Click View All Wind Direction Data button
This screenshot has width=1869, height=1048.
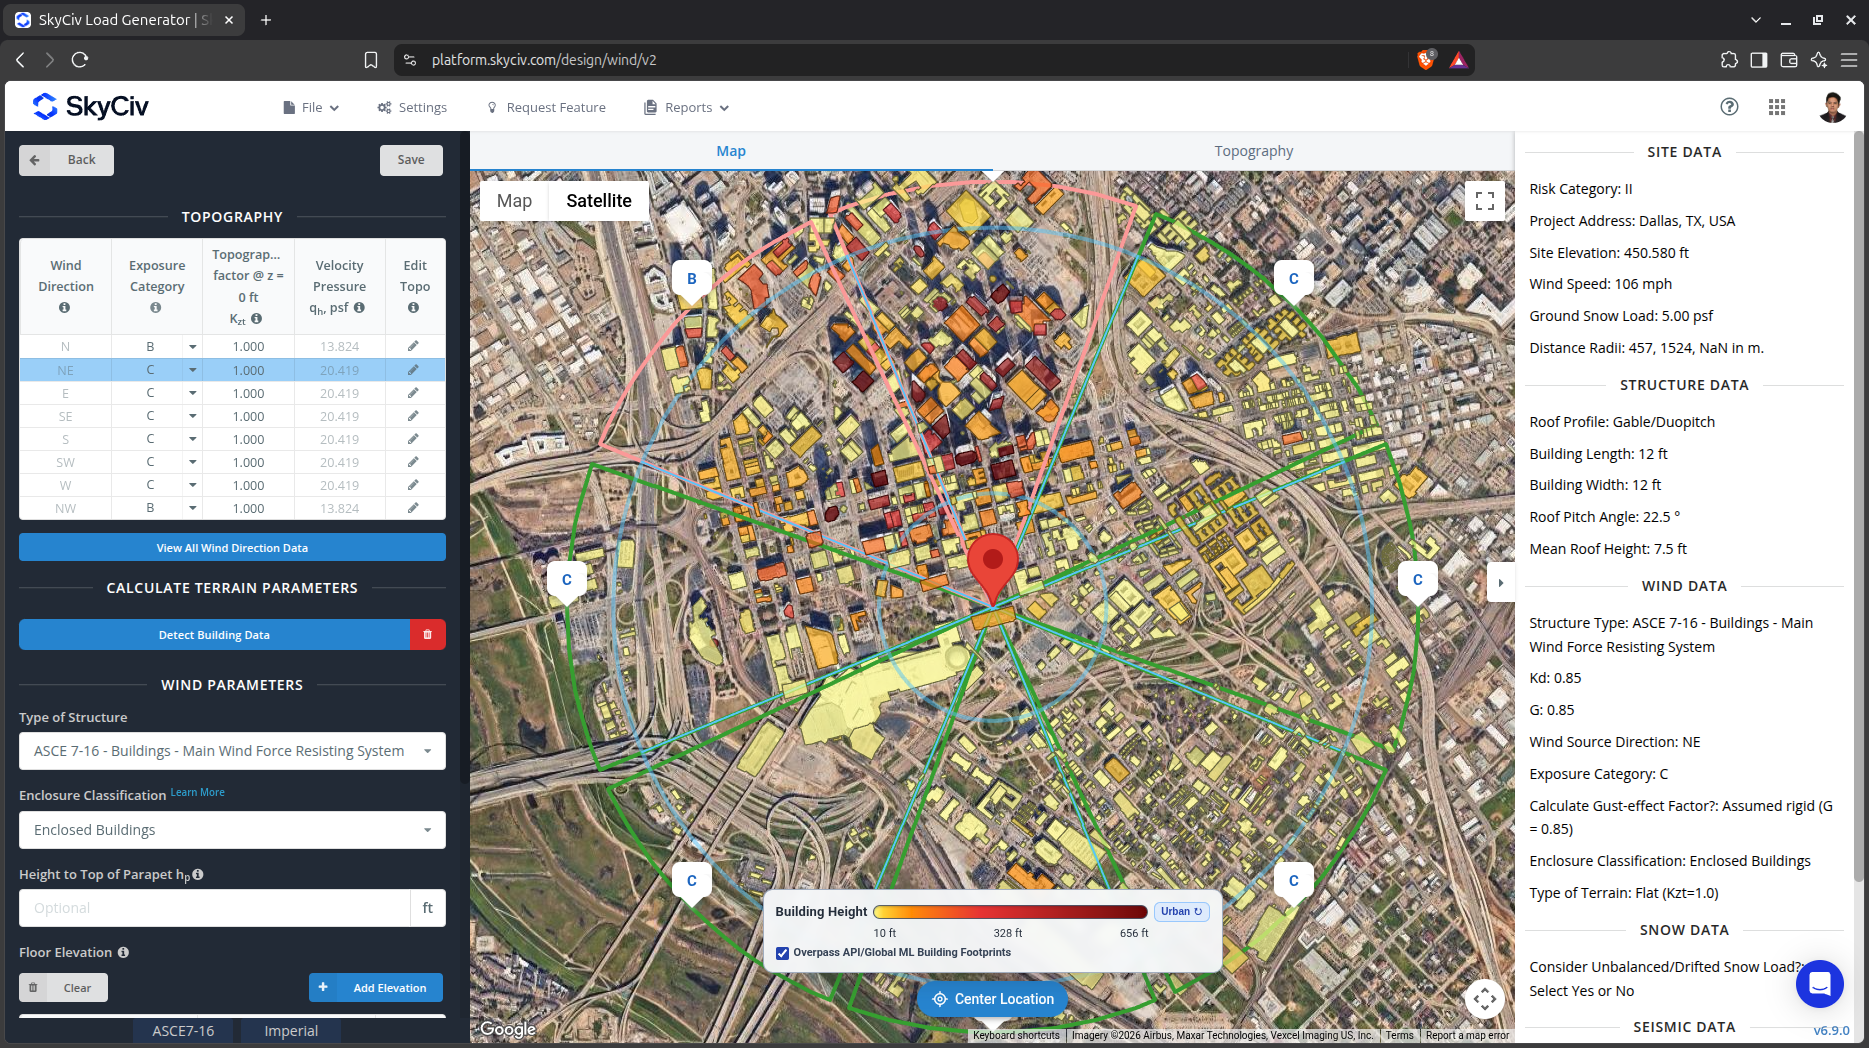[x=232, y=547]
